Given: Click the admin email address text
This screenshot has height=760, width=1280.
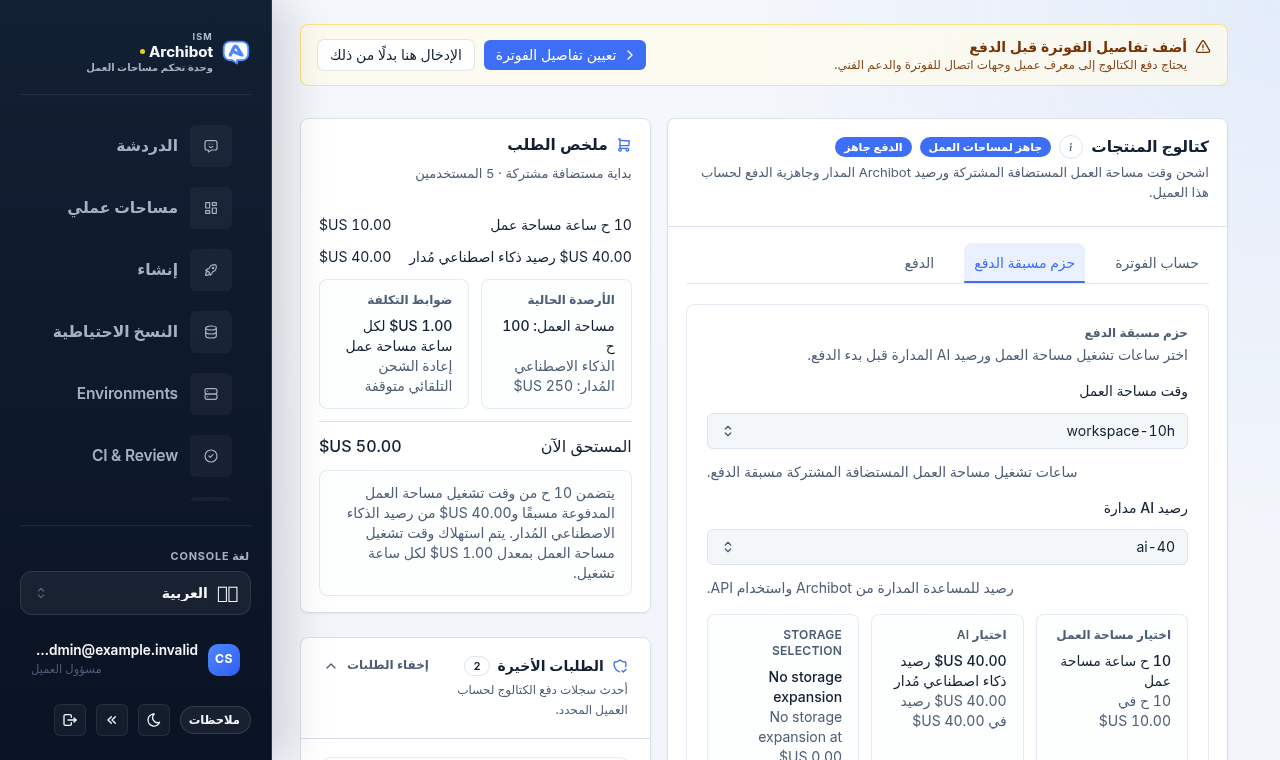Looking at the screenshot, I should click(117, 650).
